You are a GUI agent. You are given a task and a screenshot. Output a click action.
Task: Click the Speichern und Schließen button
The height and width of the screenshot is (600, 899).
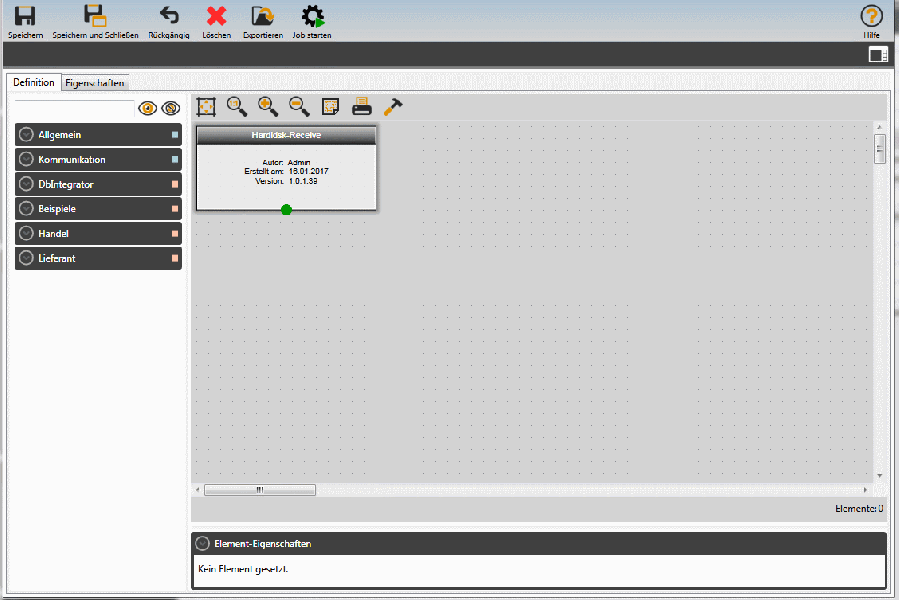[x=95, y=18]
